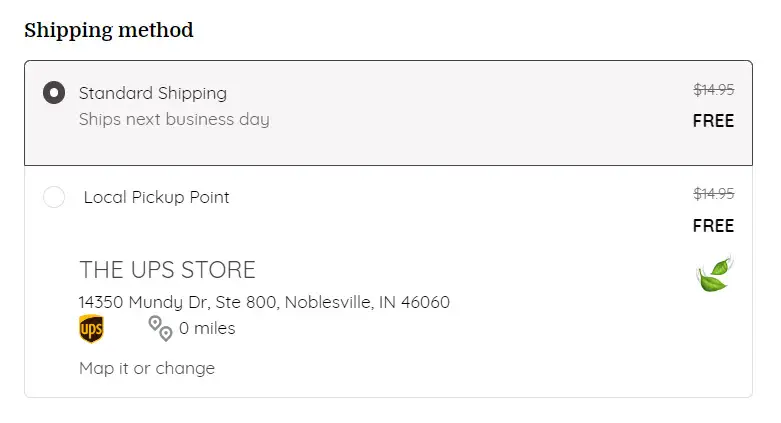Click the crossed-out $14.95 for Local Pickup
The image size is (781, 423).
[714, 193]
